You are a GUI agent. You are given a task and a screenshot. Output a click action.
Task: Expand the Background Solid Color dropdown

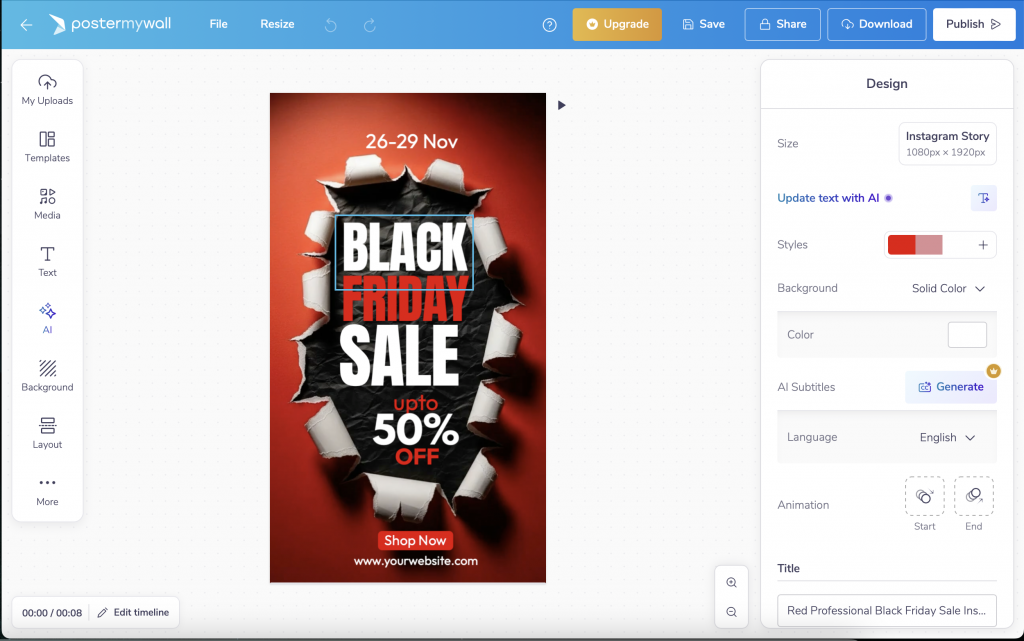tap(947, 288)
